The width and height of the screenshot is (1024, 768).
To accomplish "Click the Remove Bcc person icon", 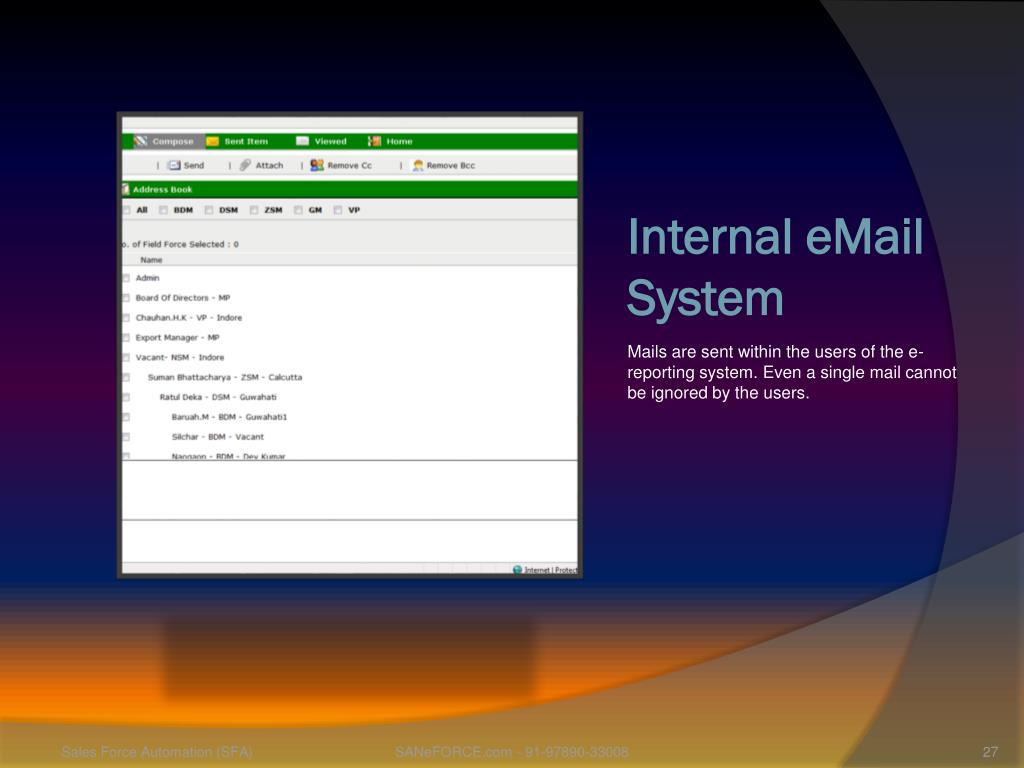I will (418, 165).
